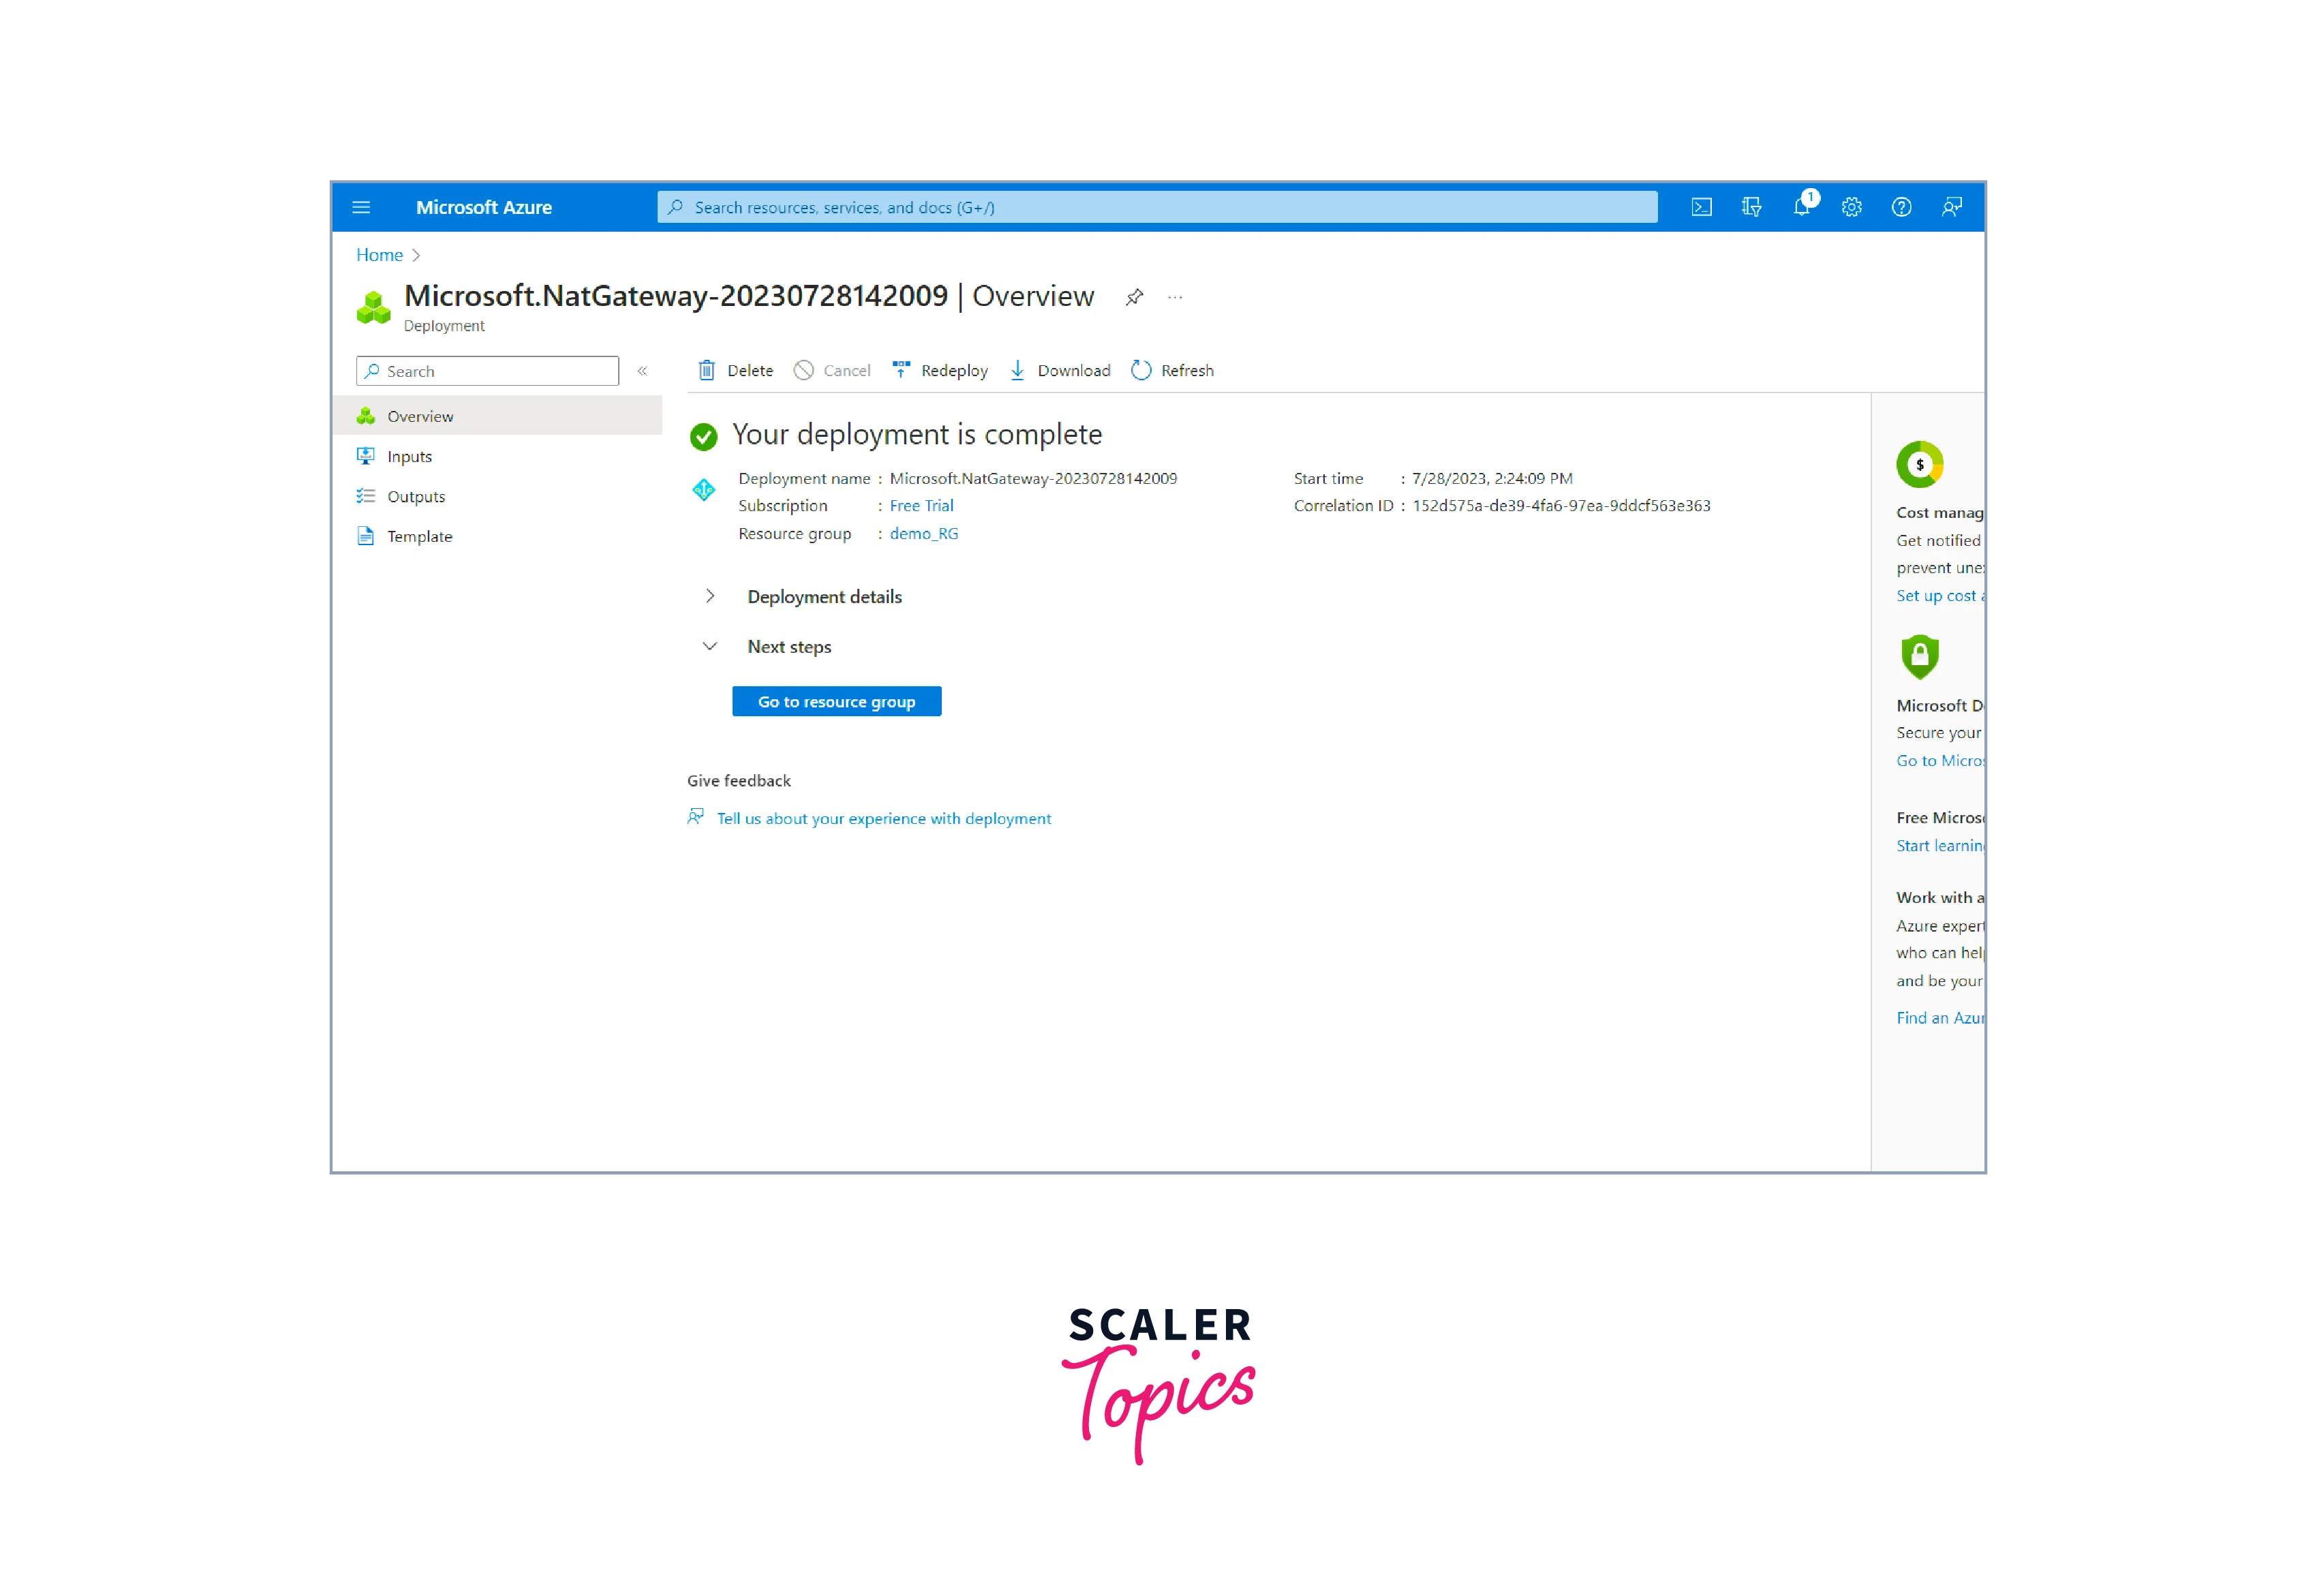Click Go to resource group button
This screenshot has height=1596, width=2317.
point(836,701)
